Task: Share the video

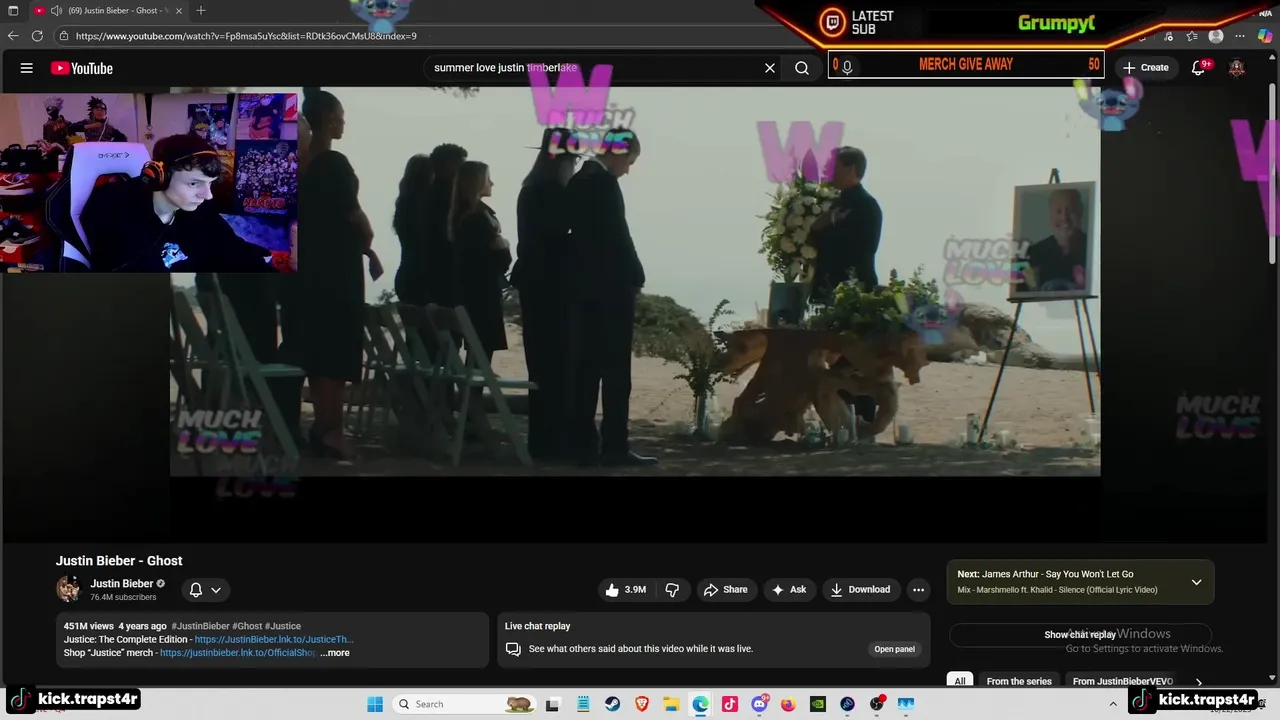Action: pyautogui.click(x=726, y=590)
